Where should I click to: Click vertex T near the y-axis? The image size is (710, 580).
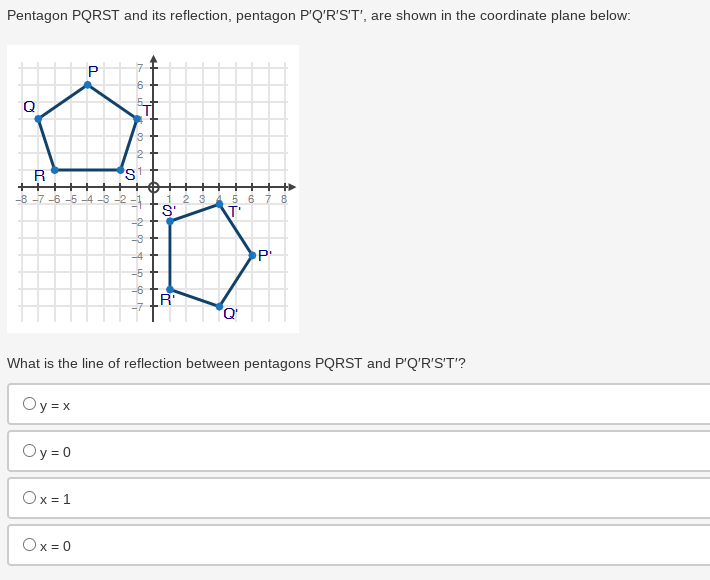137,119
